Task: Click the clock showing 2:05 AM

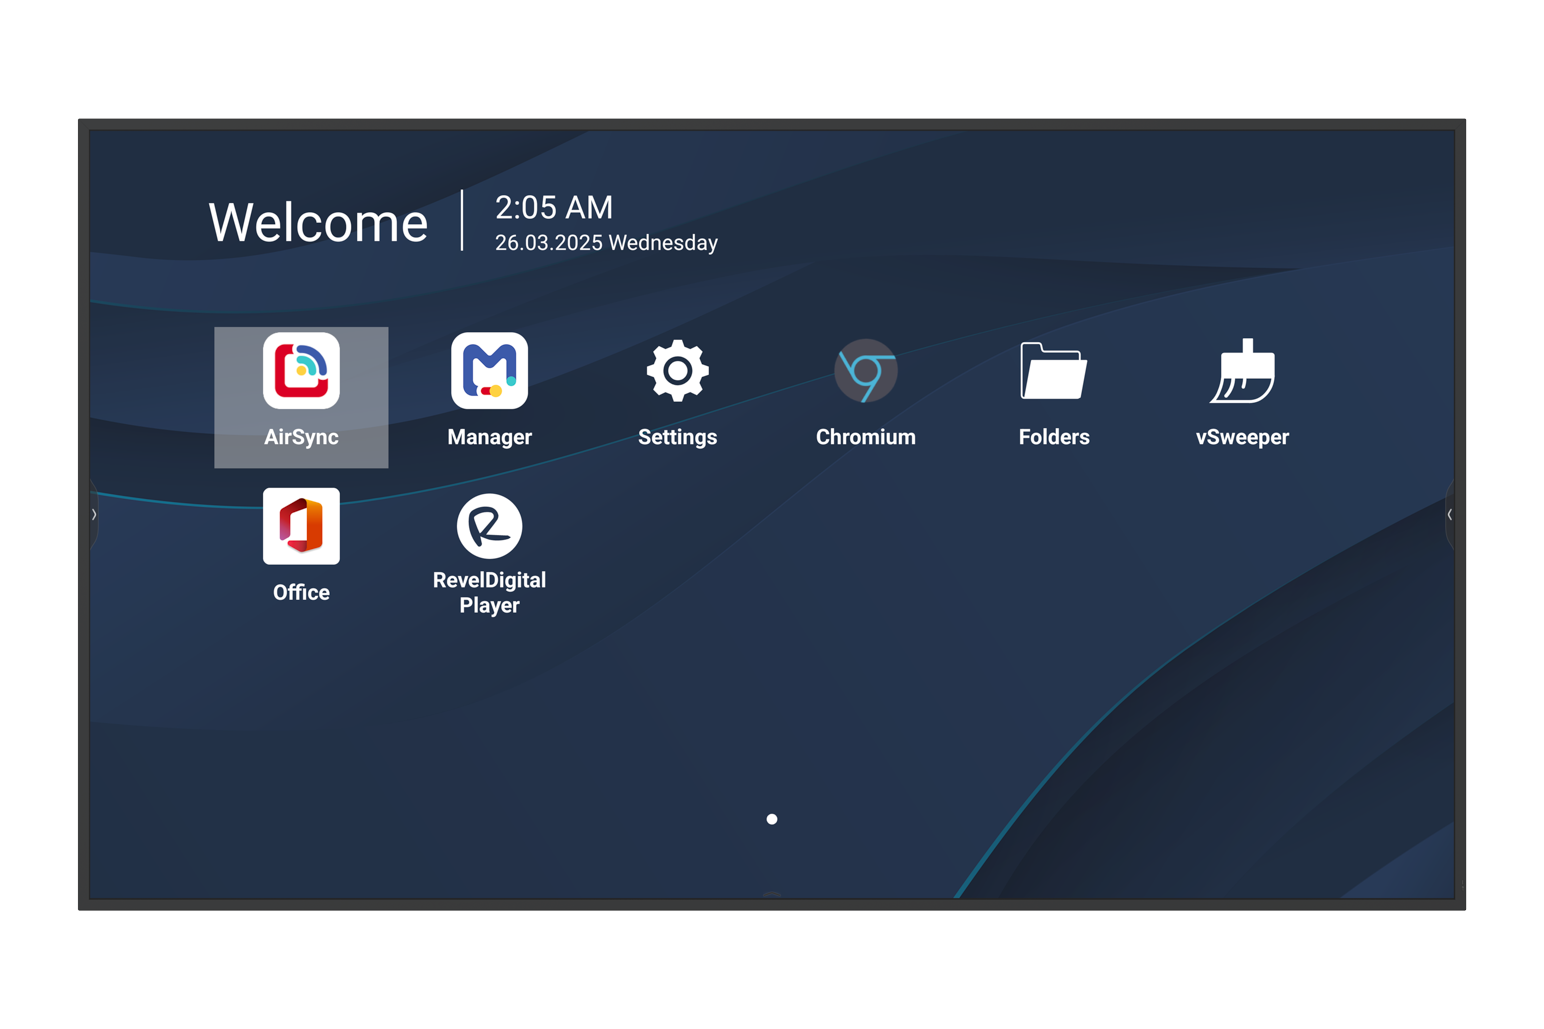Action: 553,208
